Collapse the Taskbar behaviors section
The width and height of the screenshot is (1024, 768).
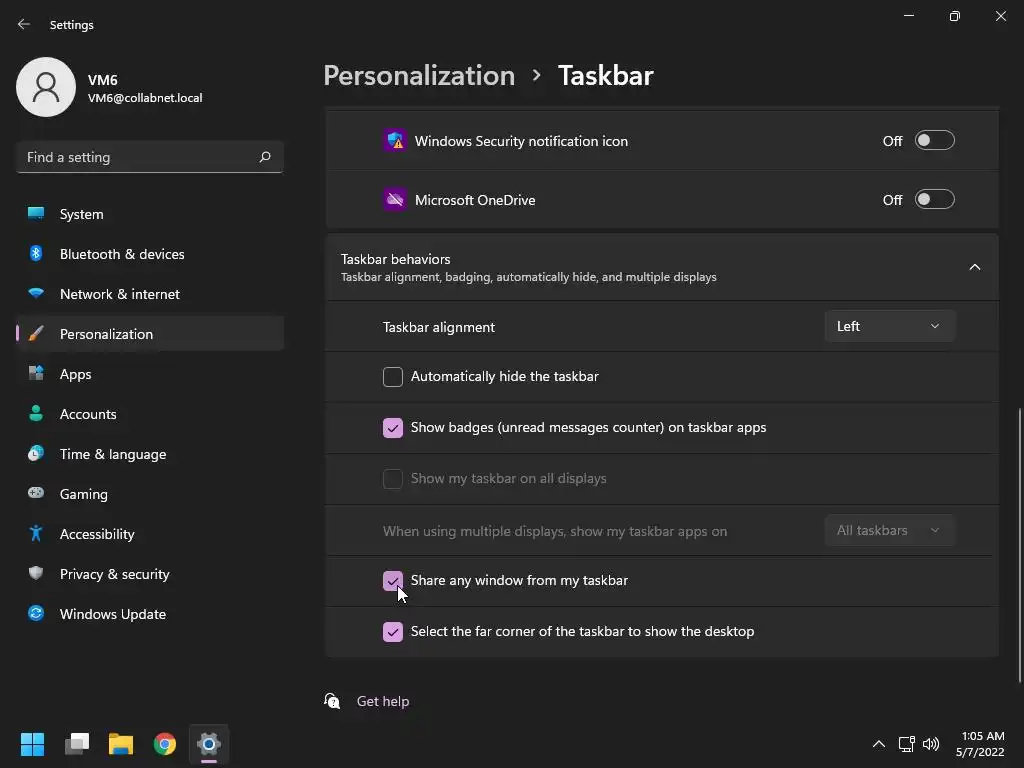click(x=974, y=267)
